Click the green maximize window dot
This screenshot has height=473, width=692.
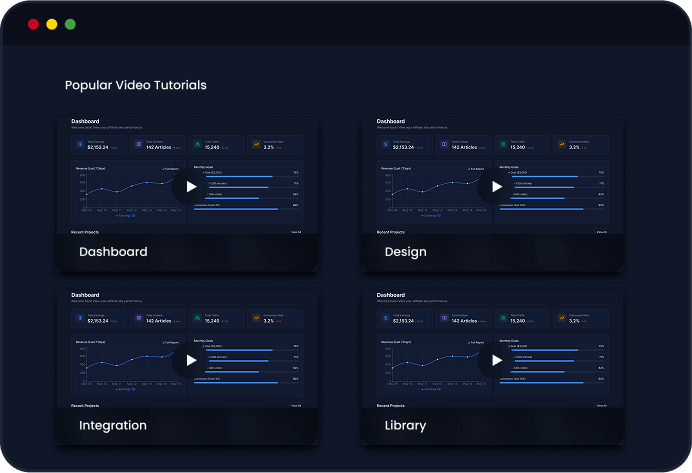coord(70,24)
